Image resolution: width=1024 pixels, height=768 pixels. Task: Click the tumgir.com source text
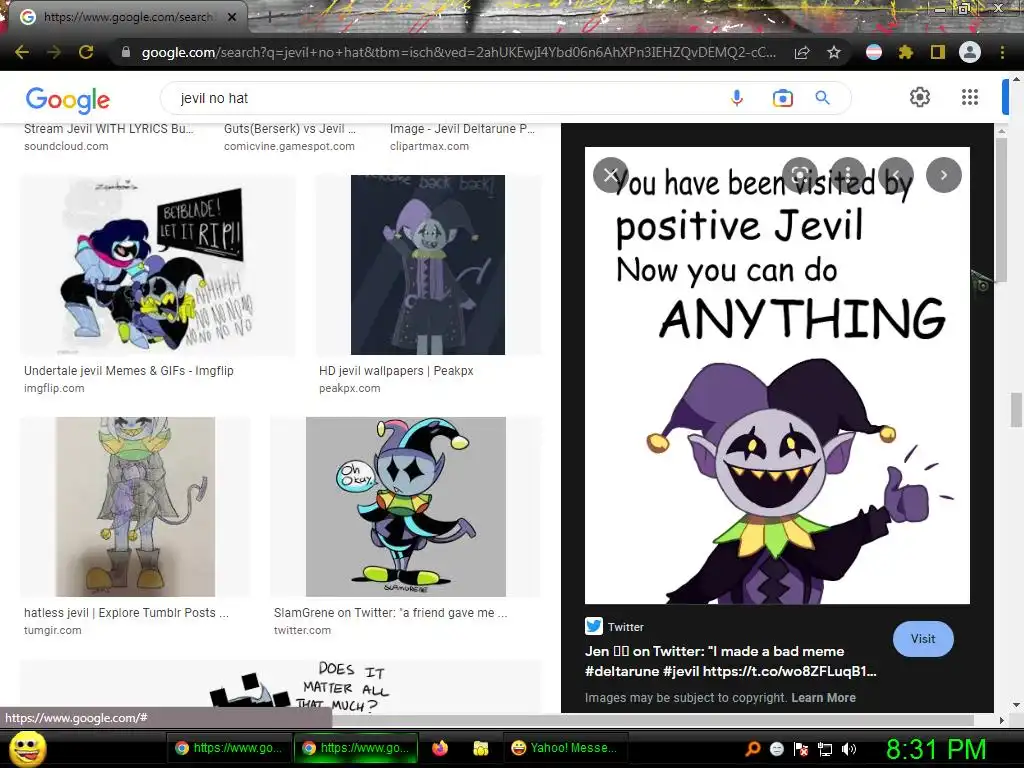(x=52, y=630)
